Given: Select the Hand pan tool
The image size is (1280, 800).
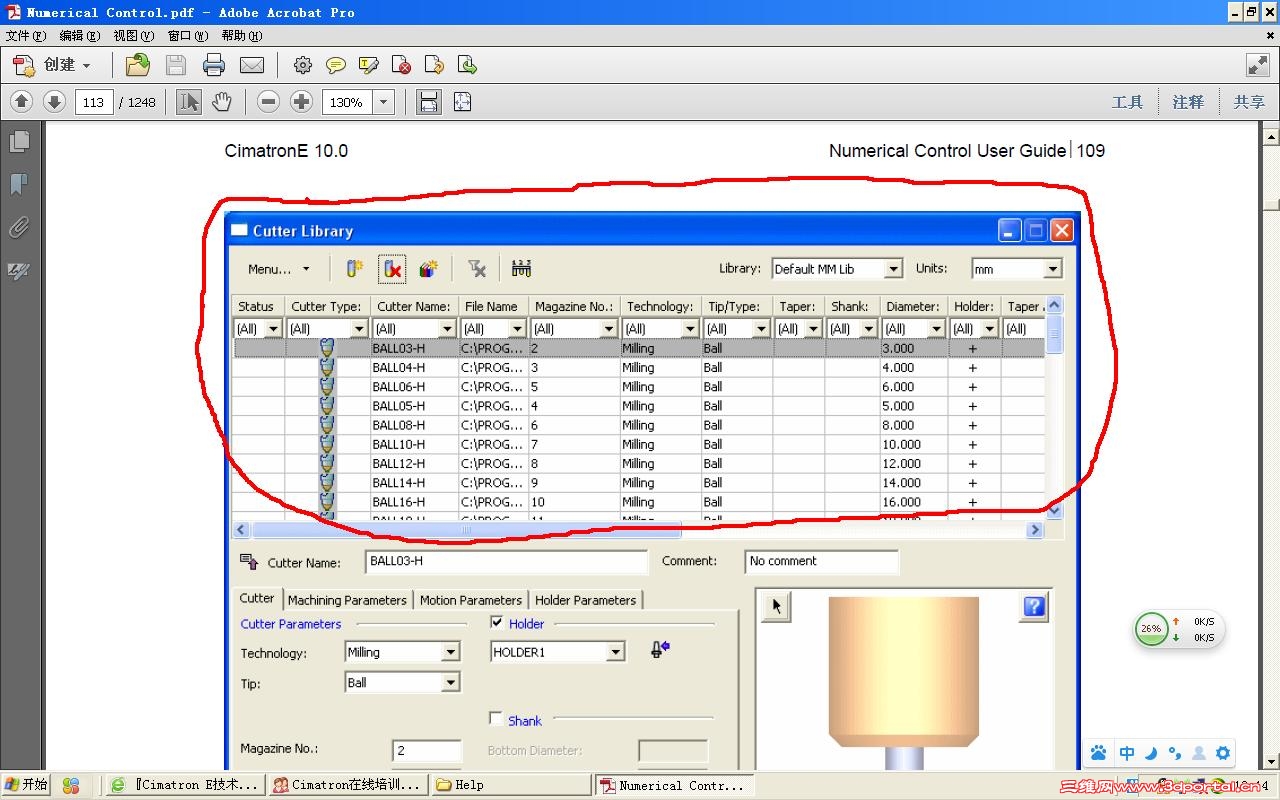Looking at the screenshot, I should (x=221, y=102).
